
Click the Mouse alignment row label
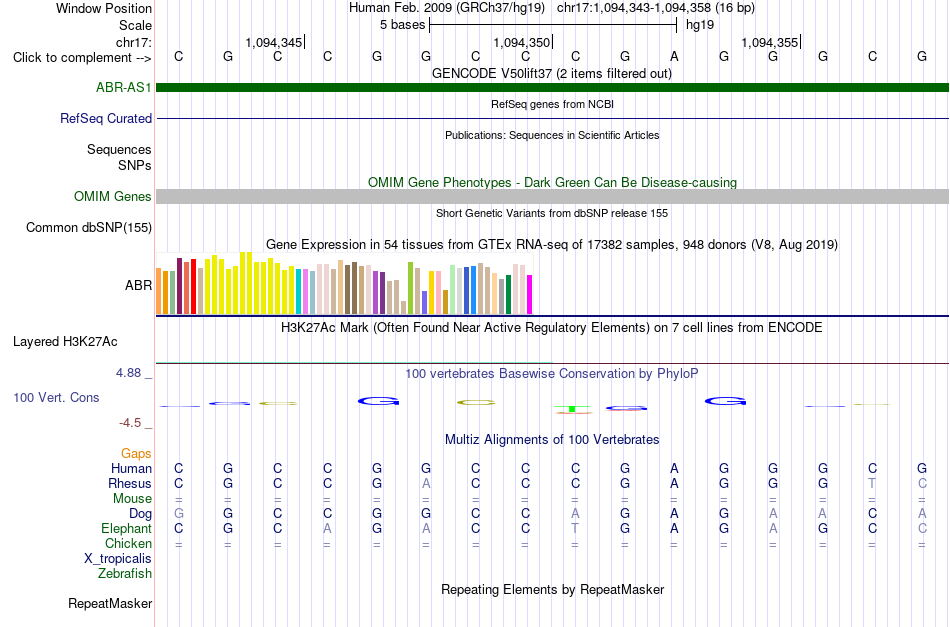[x=132, y=499]
